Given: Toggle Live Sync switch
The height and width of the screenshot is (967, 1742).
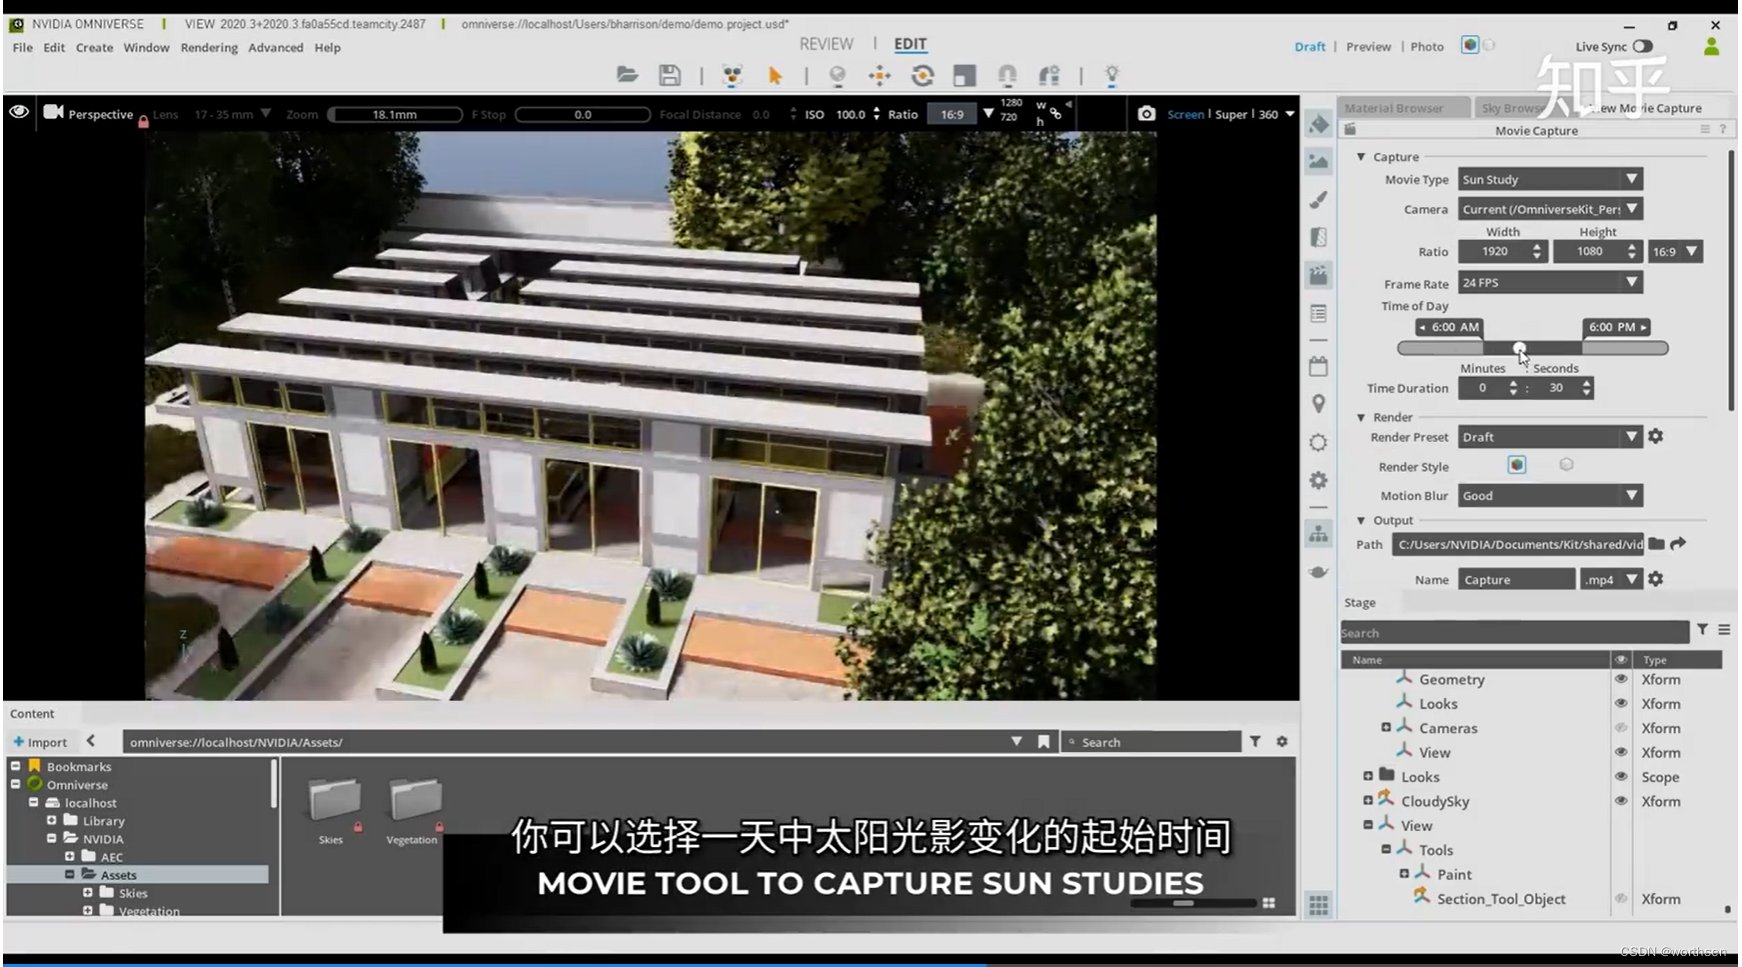Looking at the screenshot, I should (x=1643, y=46).
